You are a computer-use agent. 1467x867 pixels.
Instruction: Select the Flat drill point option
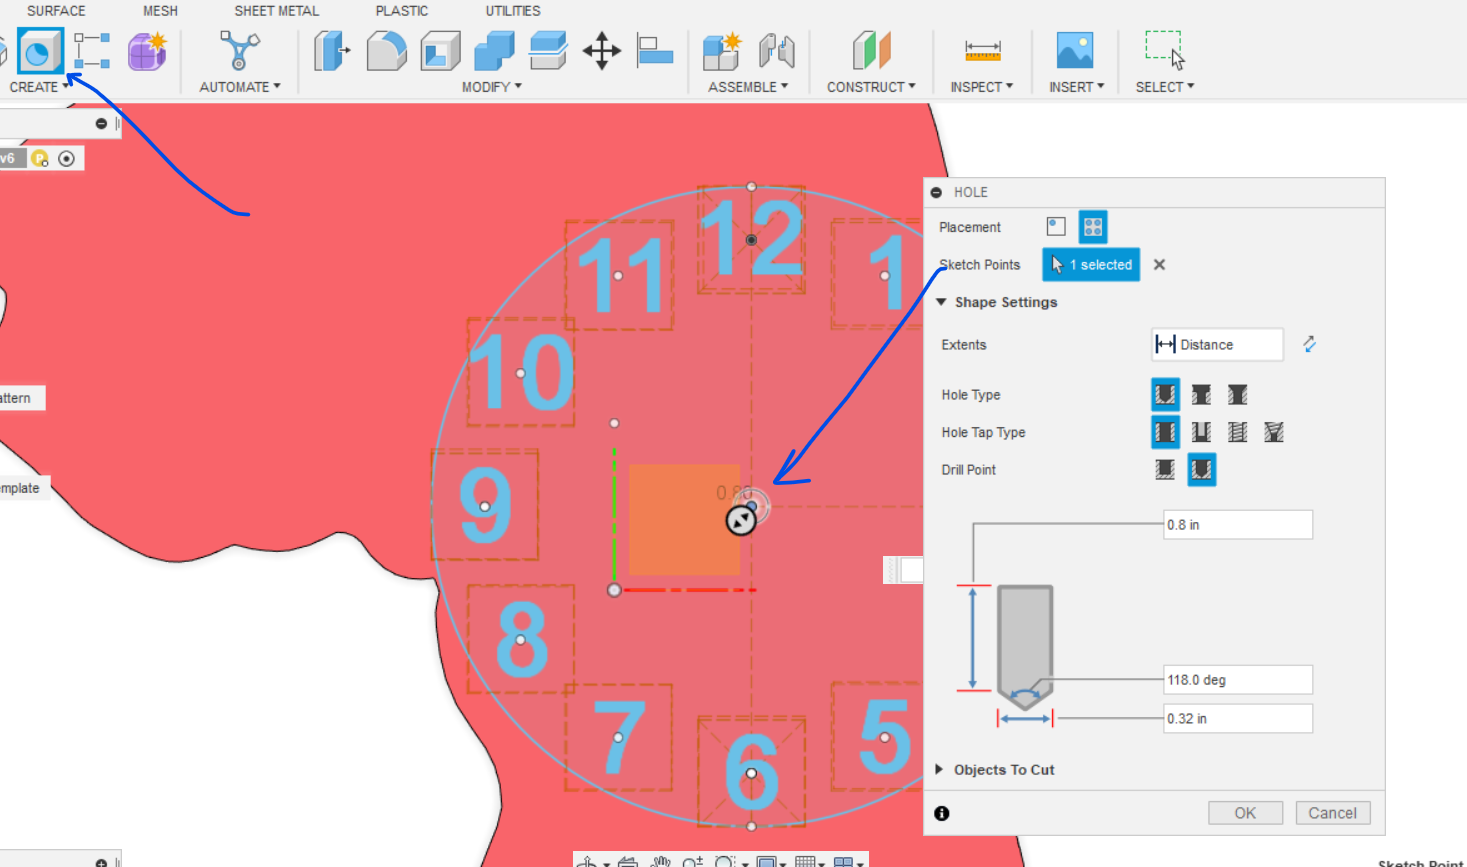(1165, 469)
